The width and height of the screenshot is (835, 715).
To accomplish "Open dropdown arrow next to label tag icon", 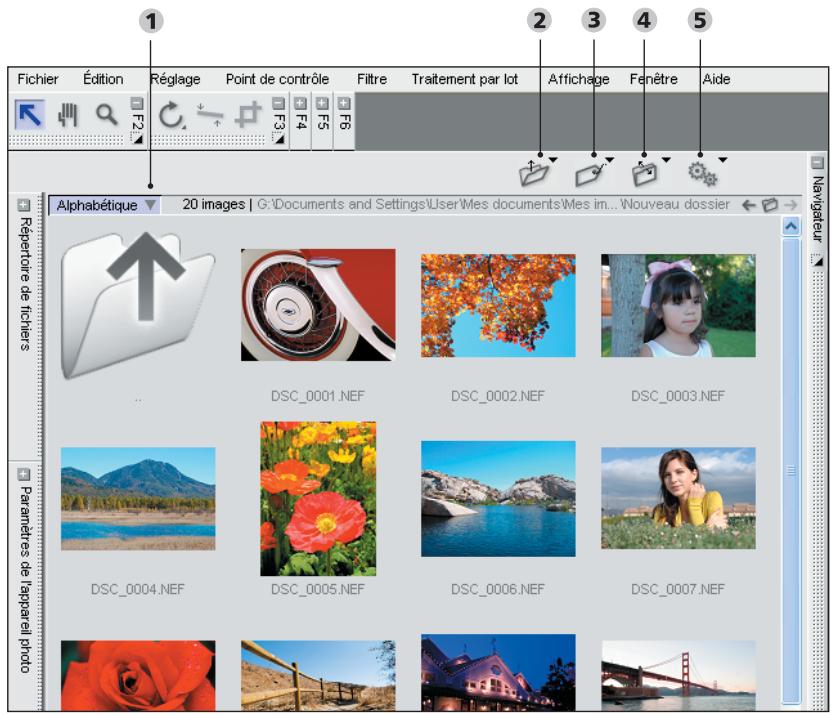I will coord(610,160).
